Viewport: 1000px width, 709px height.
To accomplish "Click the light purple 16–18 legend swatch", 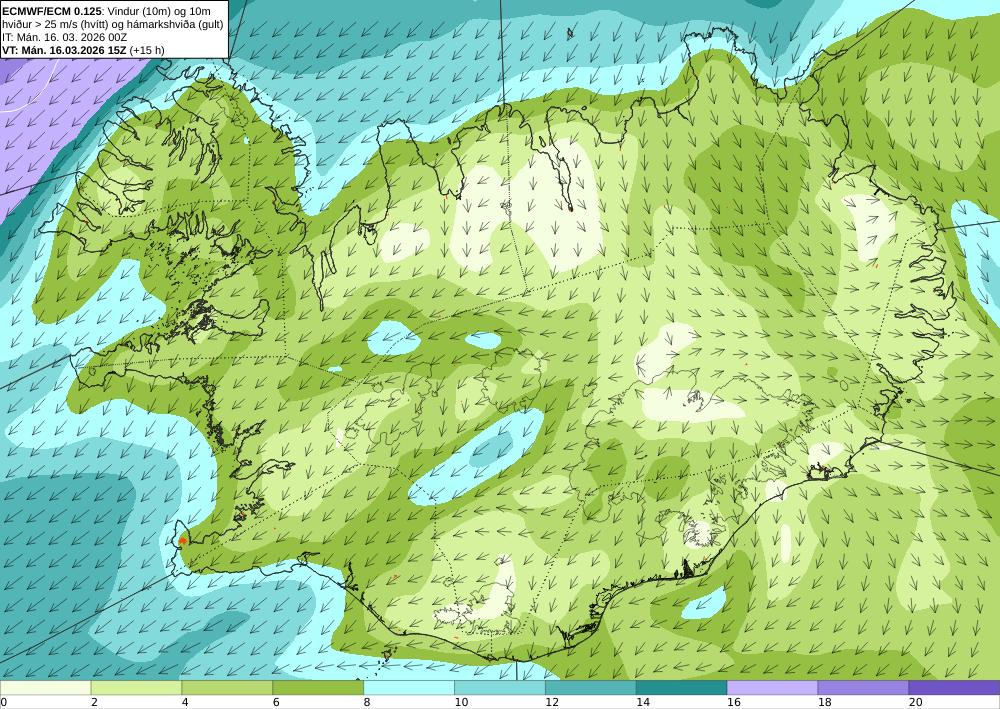I will pyautogui.click(x=772, y=688).
